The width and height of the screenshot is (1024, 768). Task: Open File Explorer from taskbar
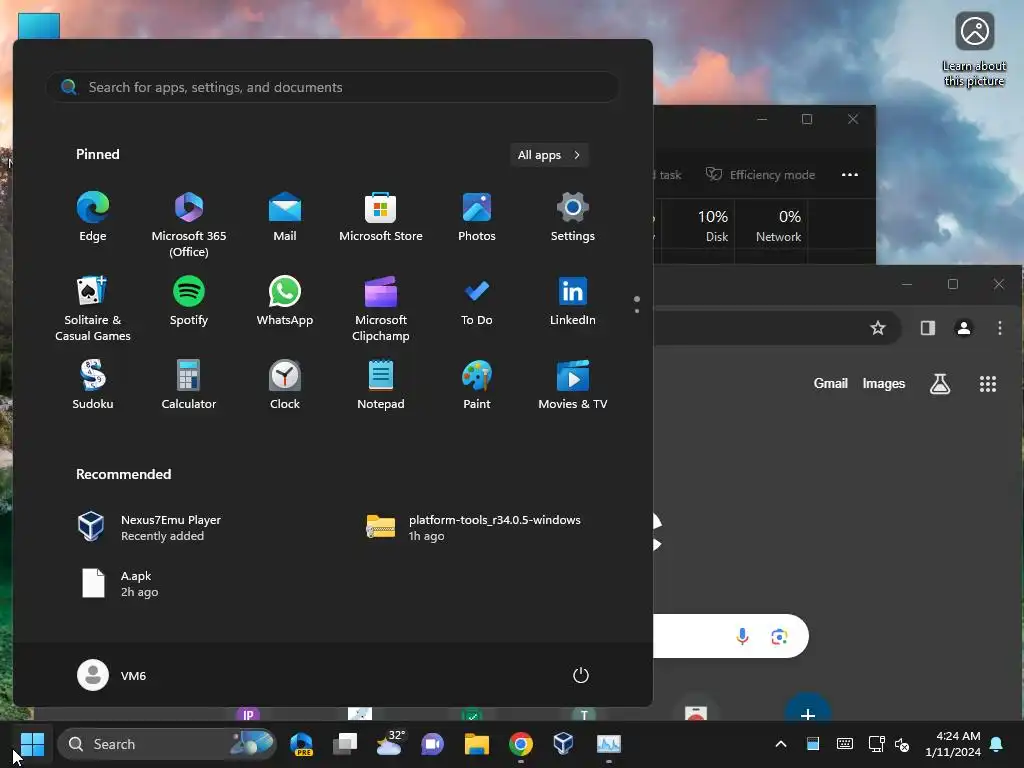pos(477,744)
